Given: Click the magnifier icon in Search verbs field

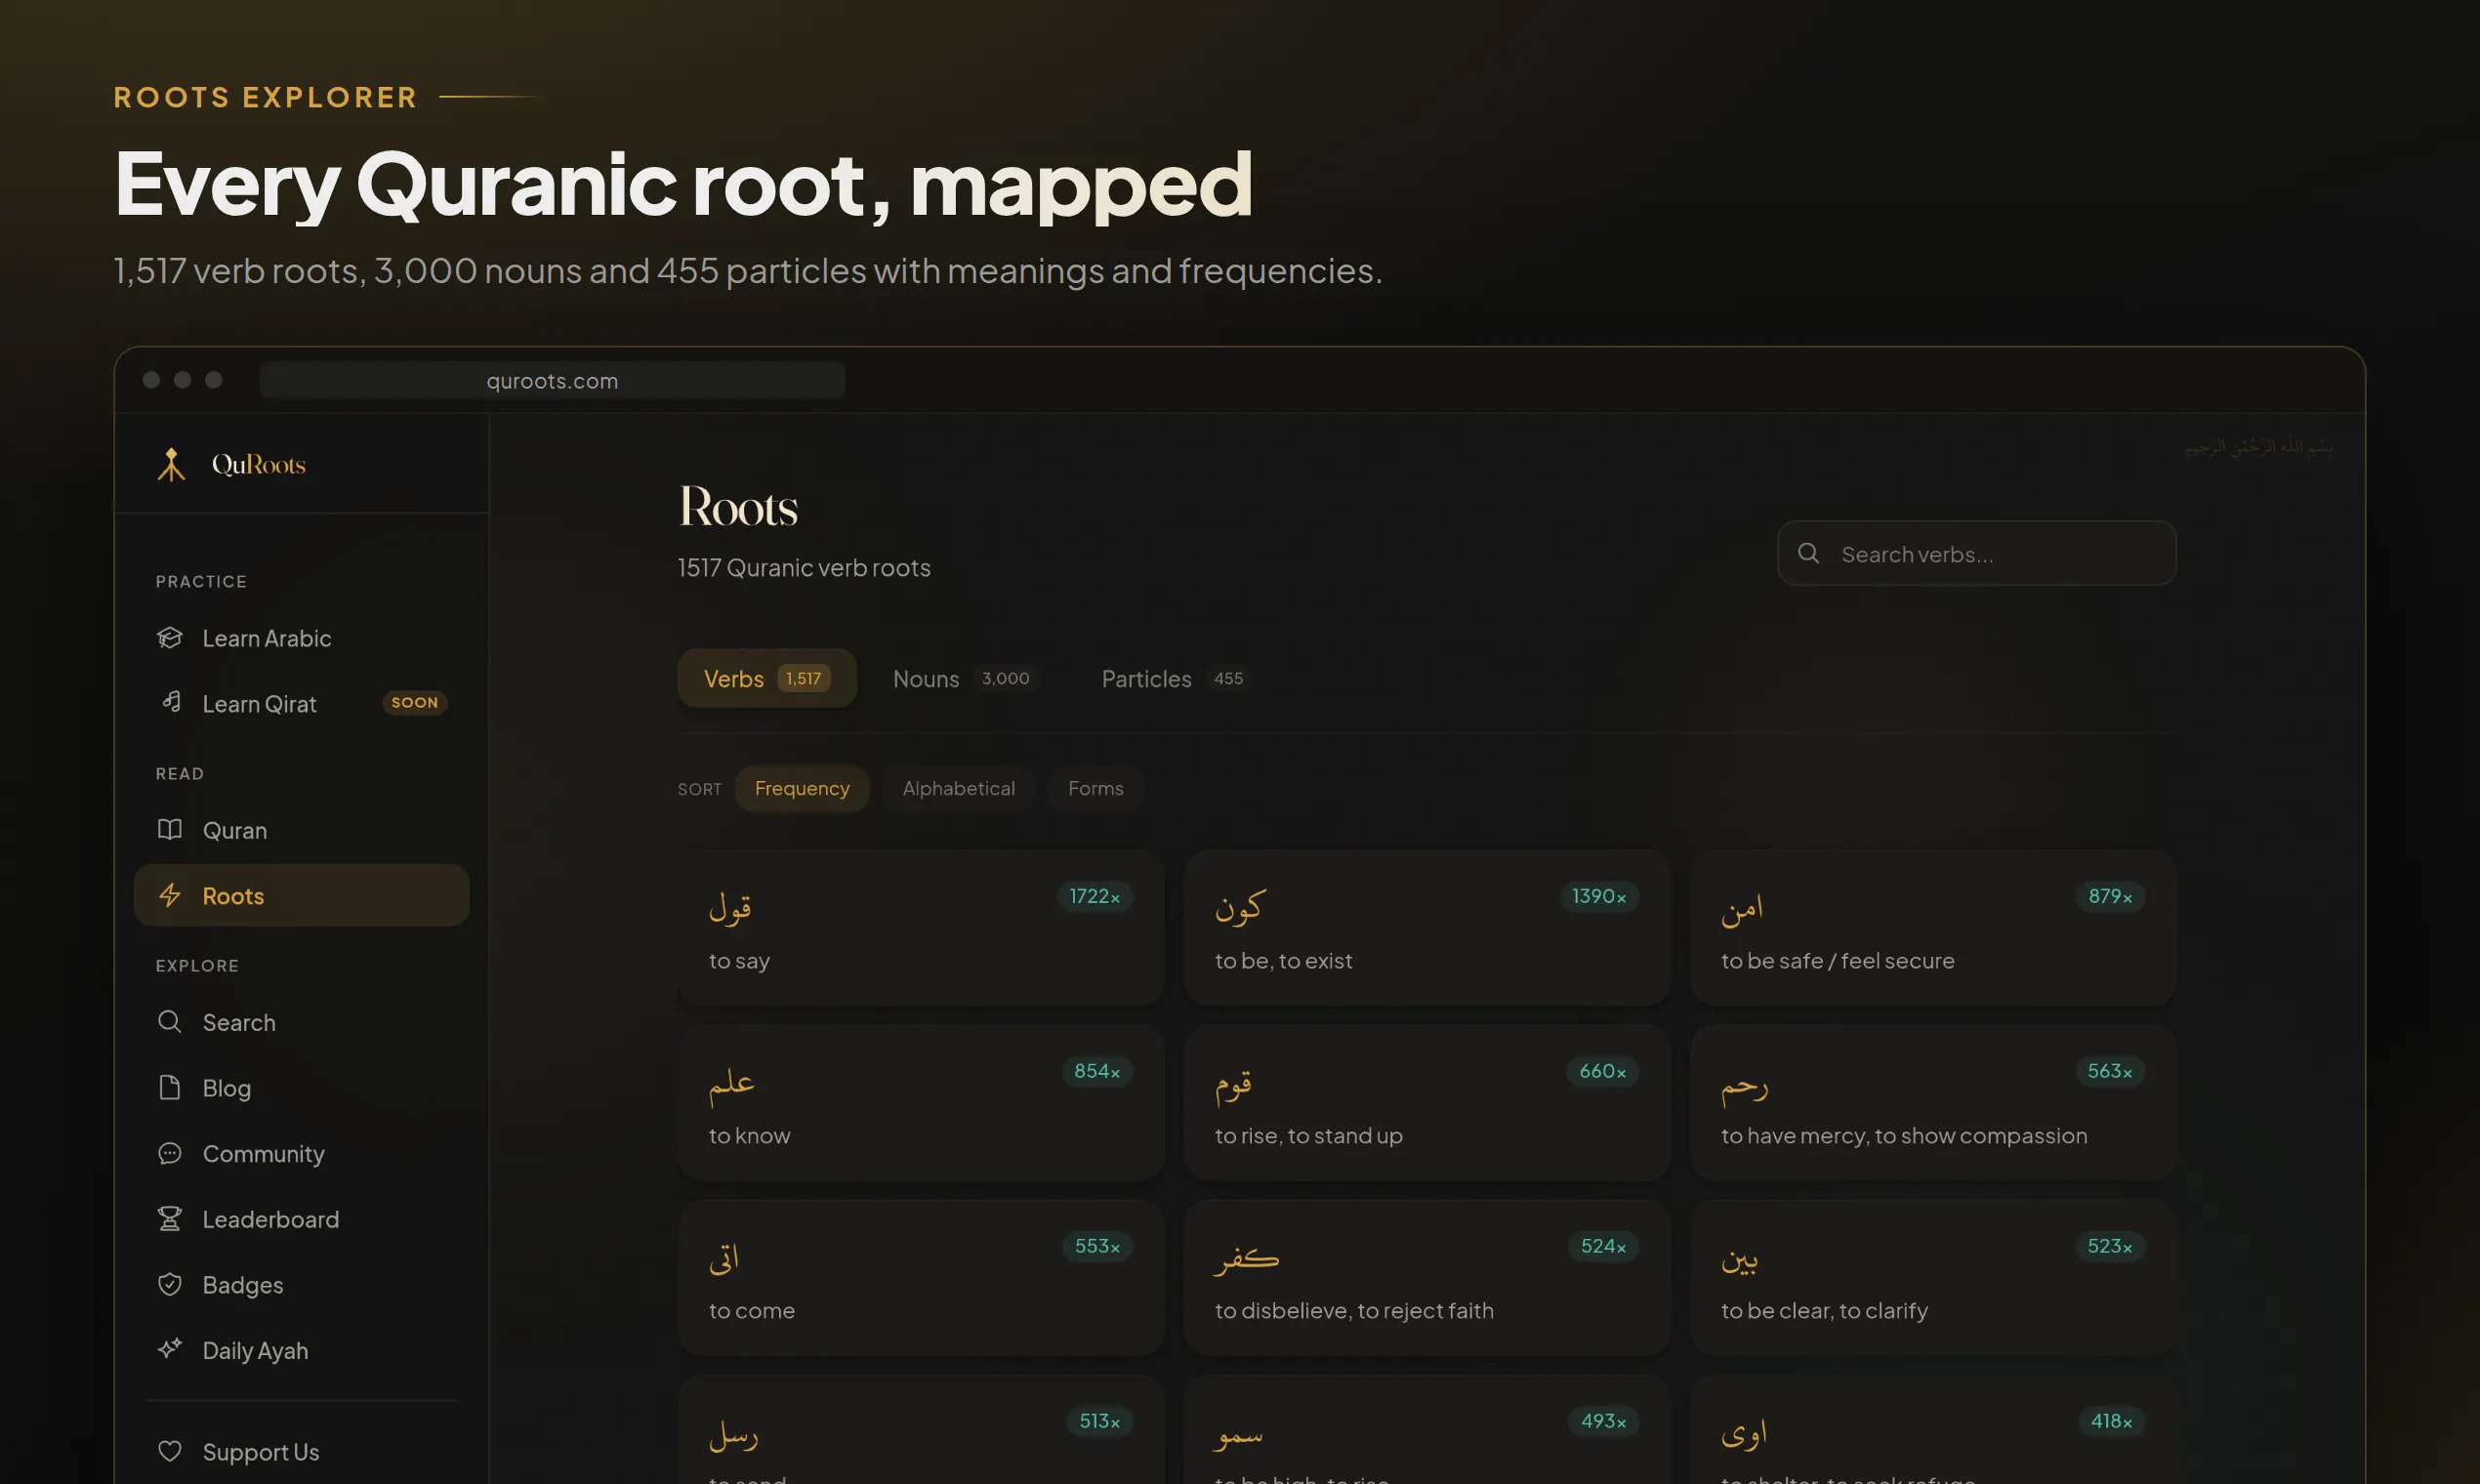Looking at the screenshot, I should (1808, 553).
